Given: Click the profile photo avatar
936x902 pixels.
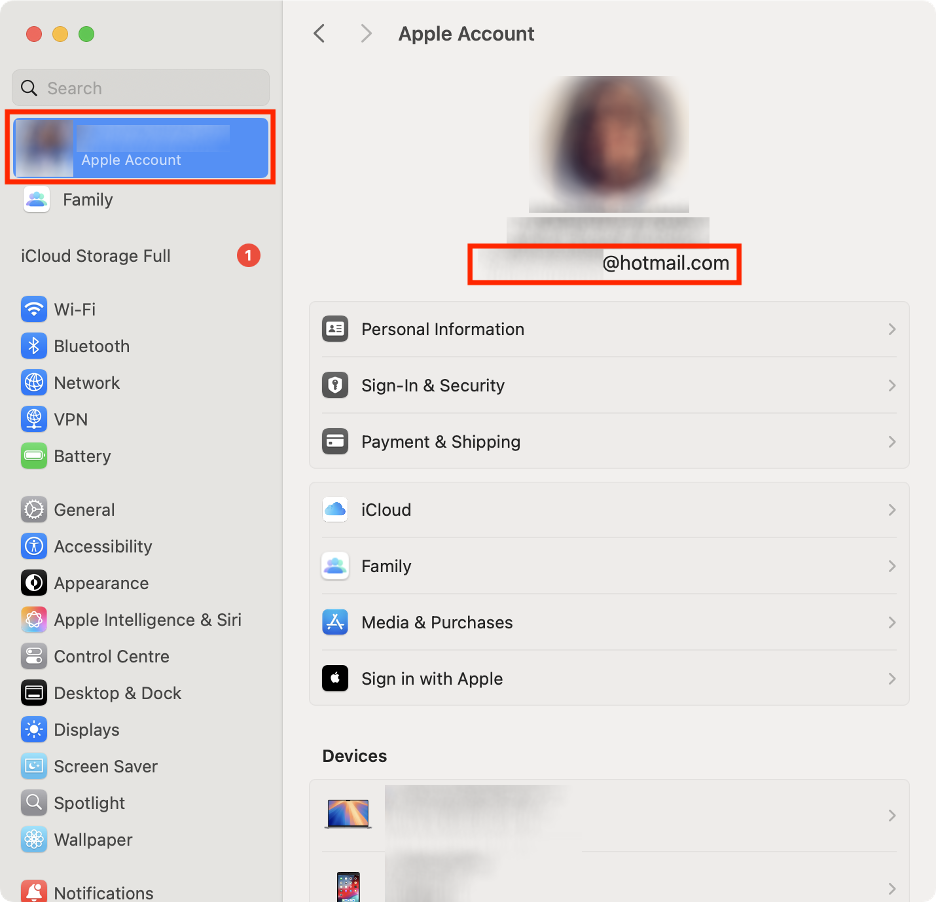Looking at the screenshot, I should (x=609, y=143).
